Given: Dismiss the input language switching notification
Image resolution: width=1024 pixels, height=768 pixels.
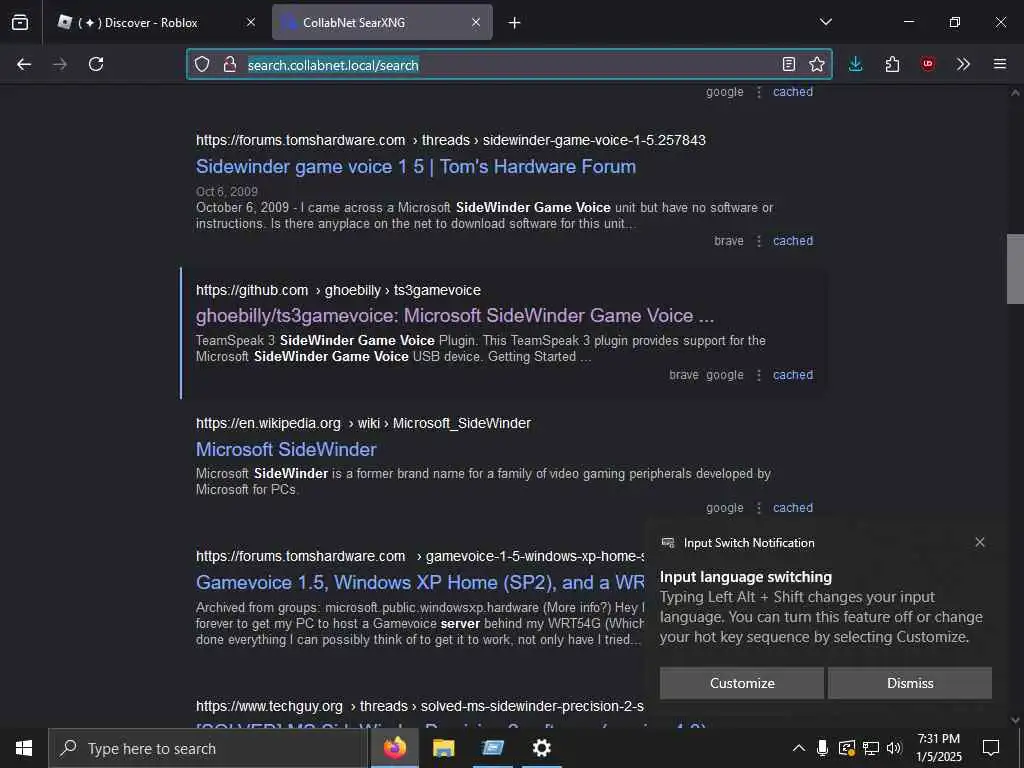Looking at the screenshot, I should [x=910, y=683].
